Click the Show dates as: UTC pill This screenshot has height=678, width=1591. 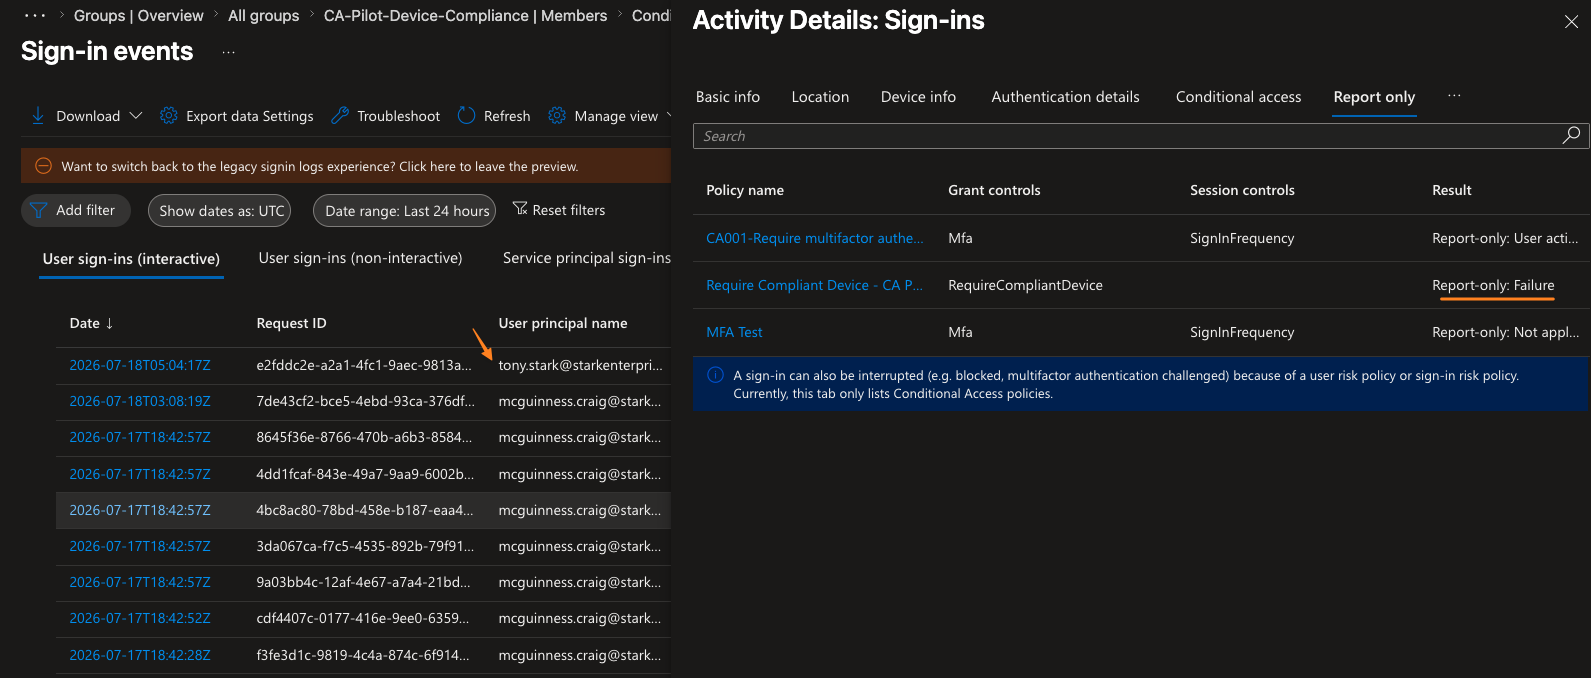click(x=220, y=210)
